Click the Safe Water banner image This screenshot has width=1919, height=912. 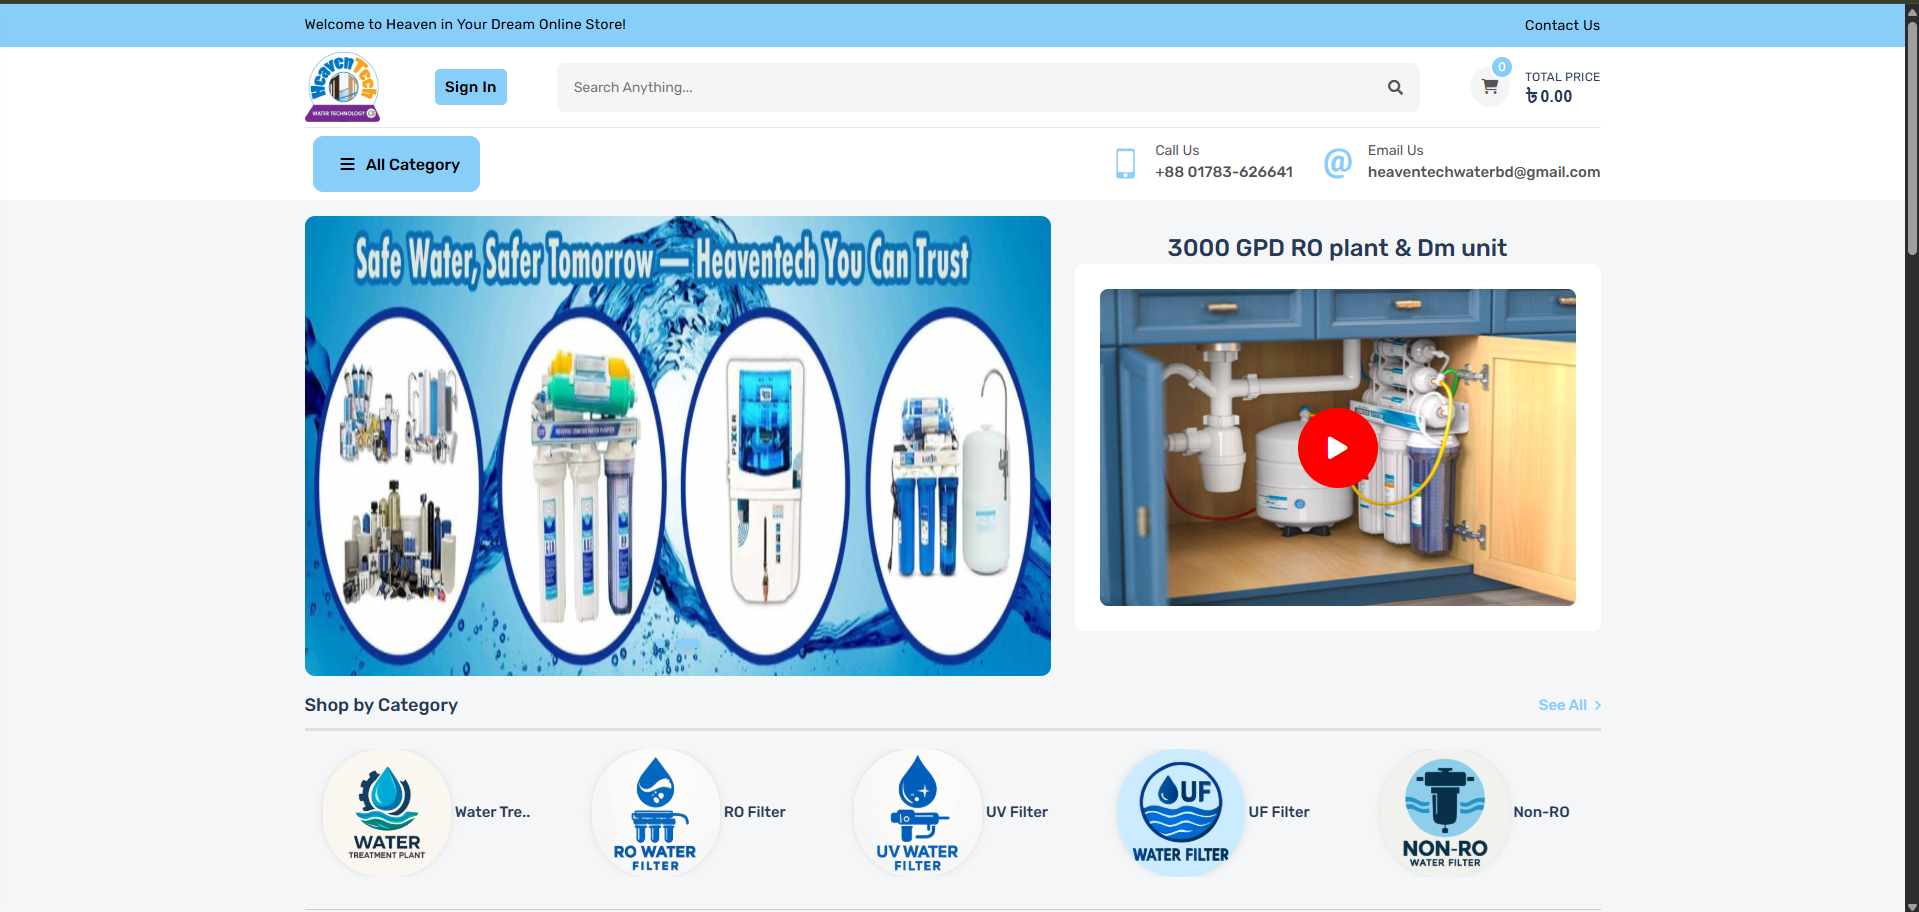[x=677, y=446]
